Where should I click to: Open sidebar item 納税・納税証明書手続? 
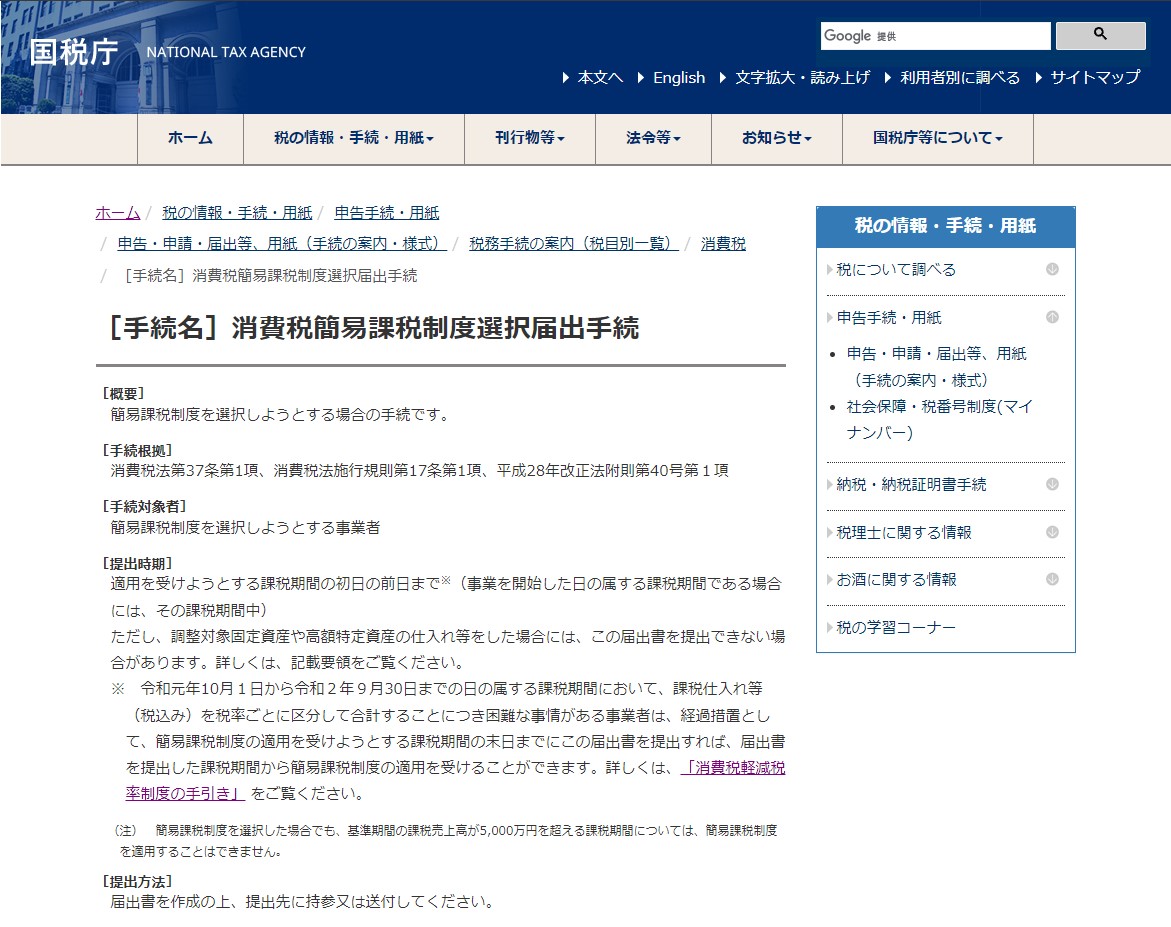click(x=911, y=485)
